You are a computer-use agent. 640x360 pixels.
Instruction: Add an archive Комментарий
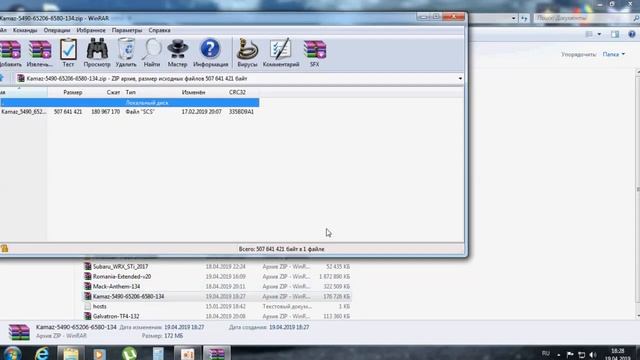pos(281,53)
